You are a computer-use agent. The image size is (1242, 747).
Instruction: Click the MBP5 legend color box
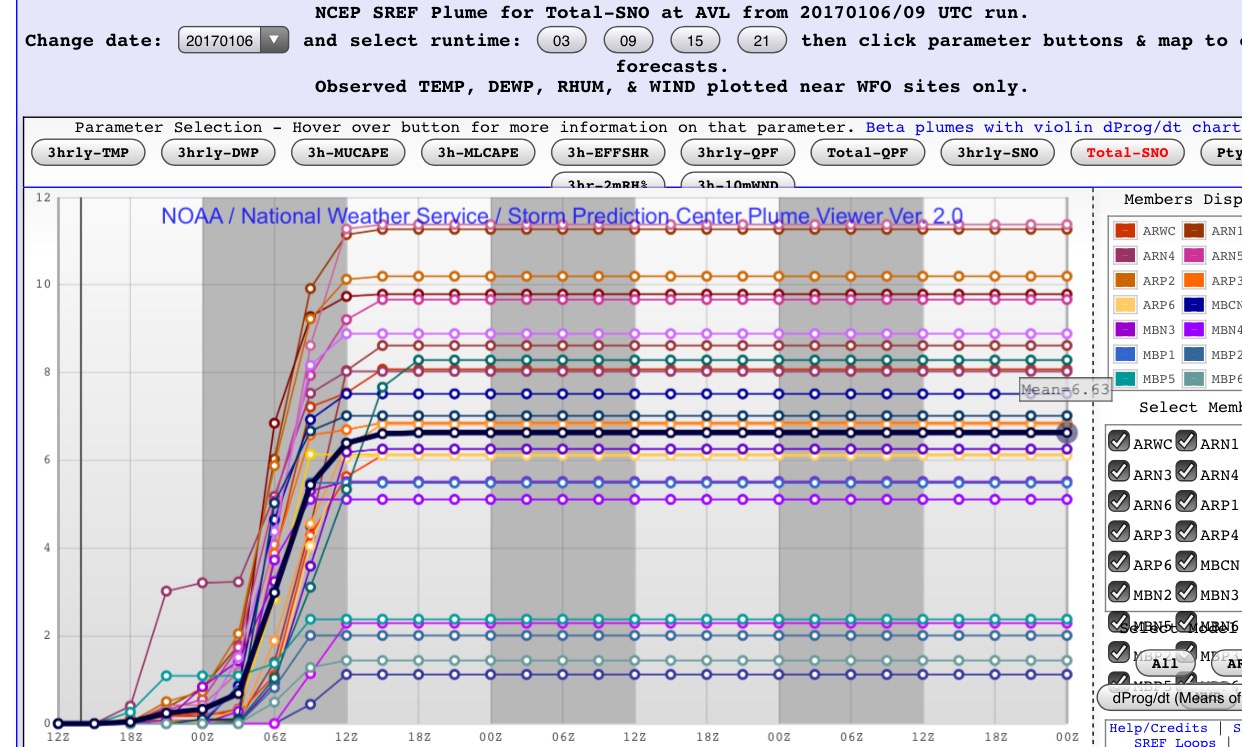[1125, 379]
